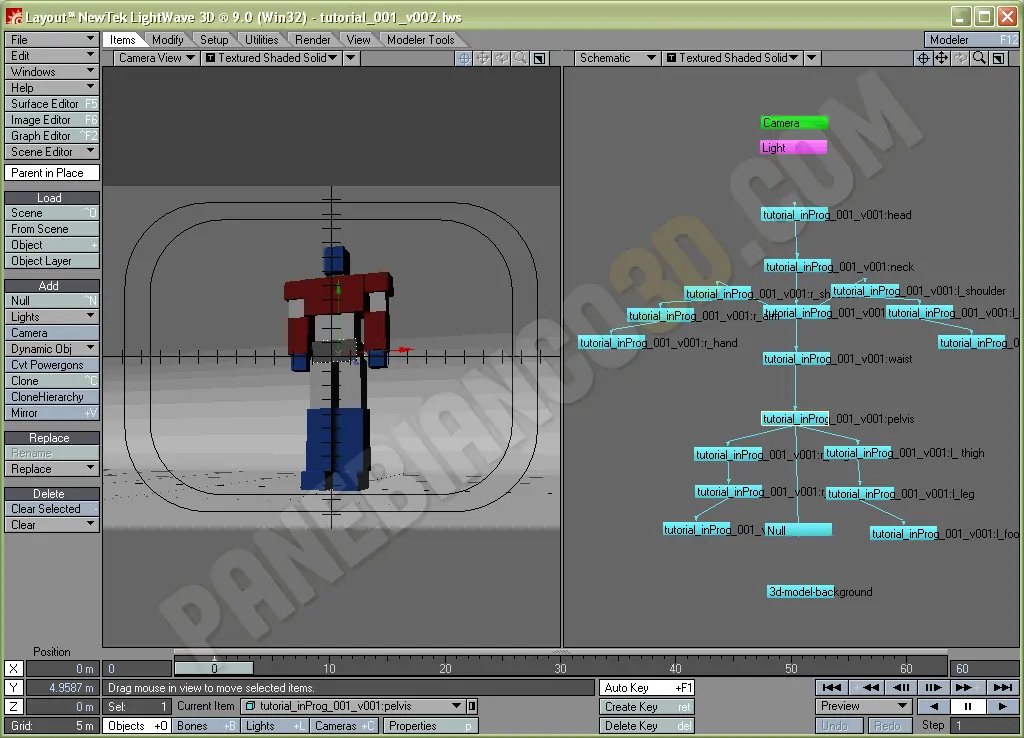Toggle the X position channel
The height and width of the screenshot is (738, 1024).
tap(14, 668)
